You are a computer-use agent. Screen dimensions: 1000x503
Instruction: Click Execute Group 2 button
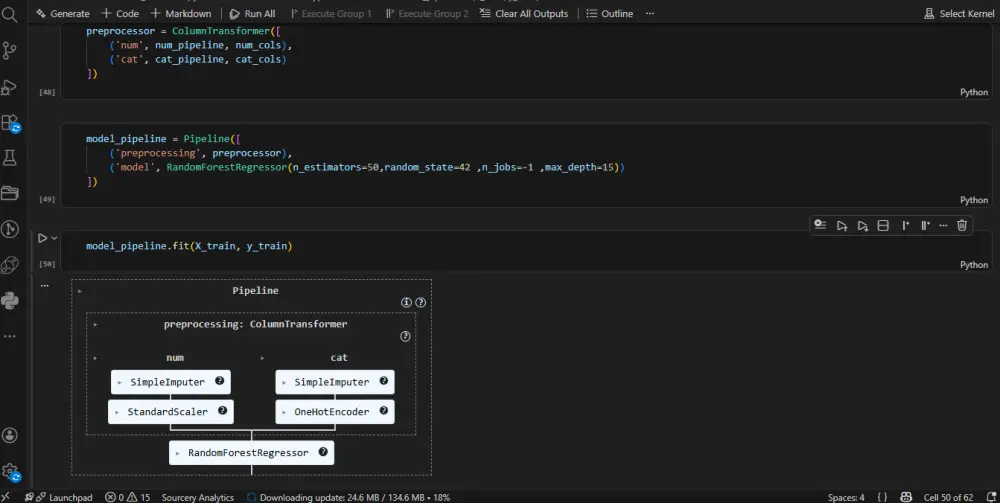pos(427,13)
